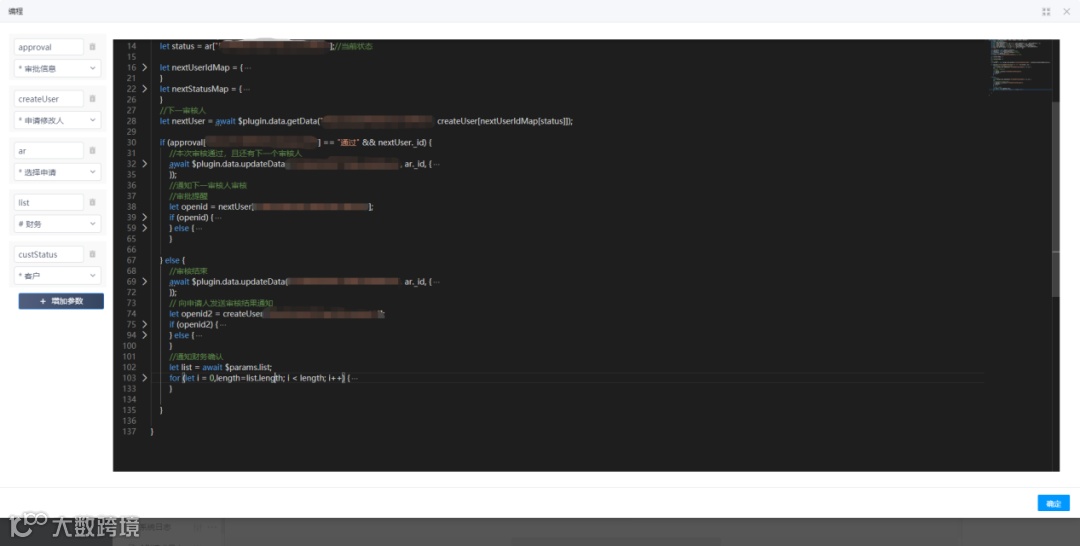Click the code editor vertical scrollbar thumb
Image resolution: width=1080 pixels, height=546 pixels.
pos(1056,198)
